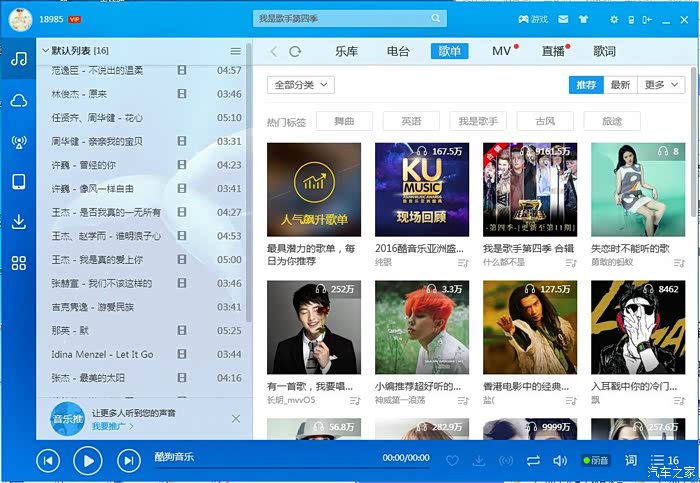This screenshot has width=700, height=483.
Task: Open the 全部分类 dropdown
Action: (301, 85)
